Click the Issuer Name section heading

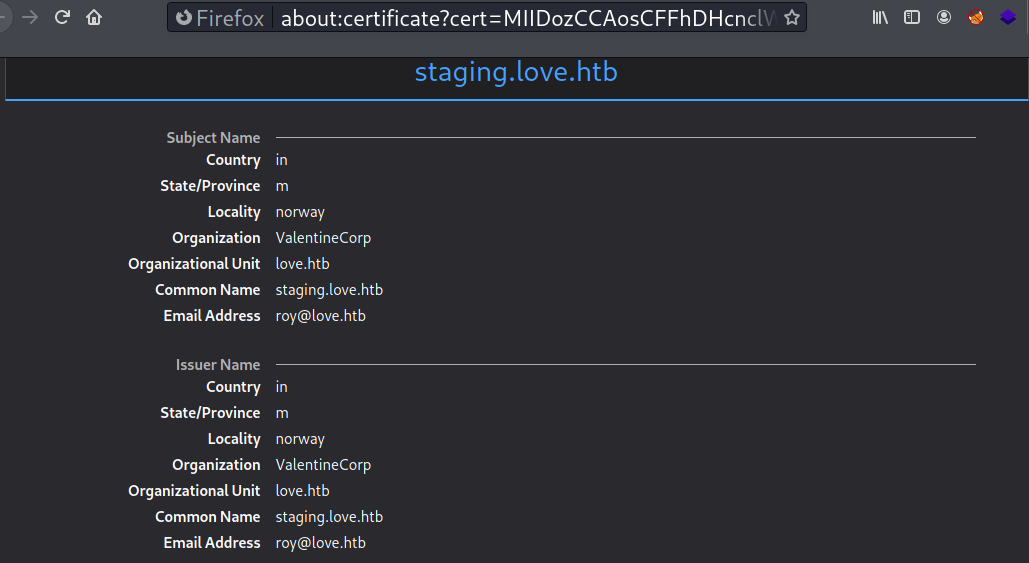[x=218, y=365]
